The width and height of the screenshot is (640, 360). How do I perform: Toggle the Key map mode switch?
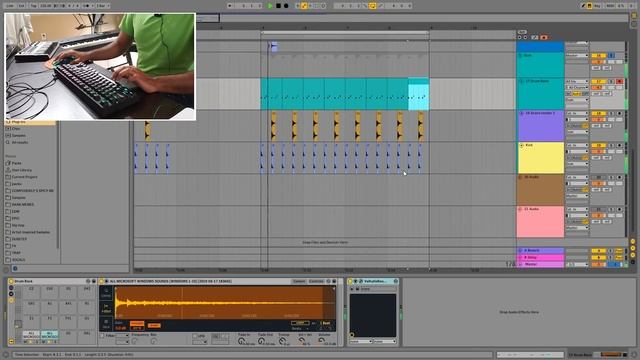coord(596,6)
